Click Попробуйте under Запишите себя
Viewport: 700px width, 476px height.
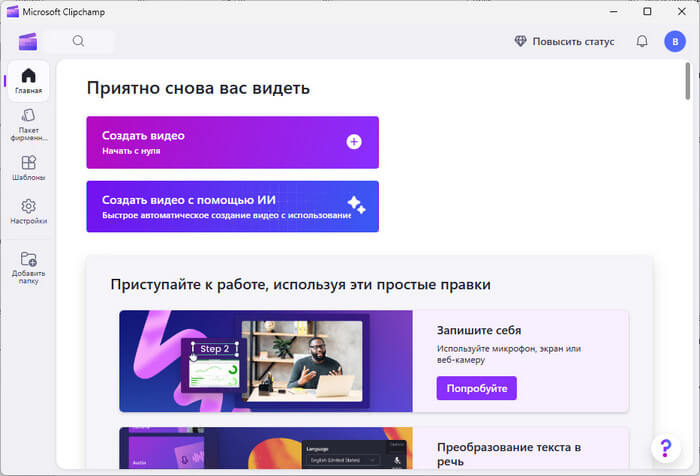pos(476,388)
